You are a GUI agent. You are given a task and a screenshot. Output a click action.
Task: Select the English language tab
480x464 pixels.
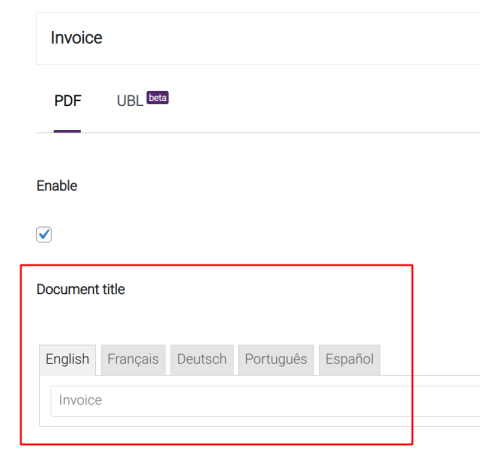click(67, 360)
